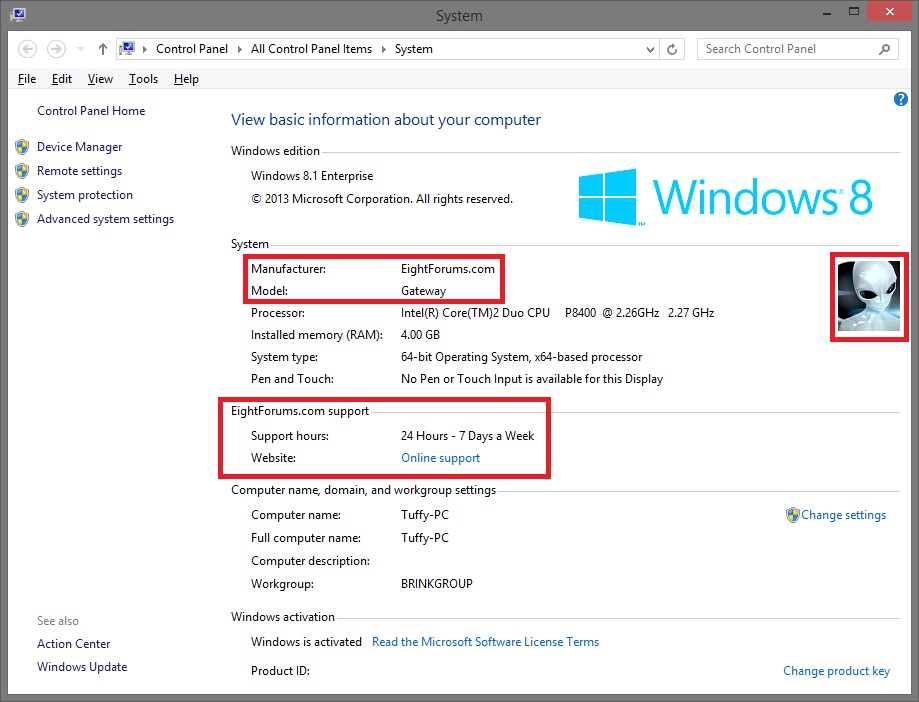919x702 pixels.
Task: Open Advanced system settings
Action: [105, 219]
